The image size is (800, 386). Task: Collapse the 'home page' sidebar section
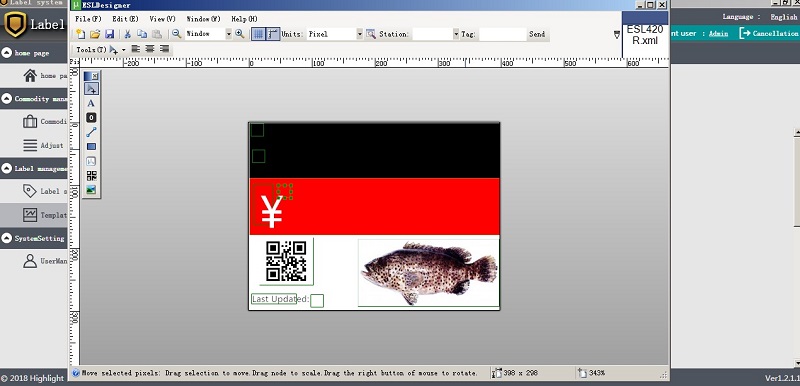click(7, 53)
